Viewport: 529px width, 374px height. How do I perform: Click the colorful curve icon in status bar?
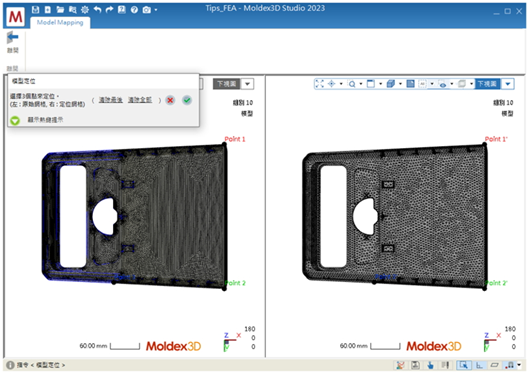tap(400, 365)
